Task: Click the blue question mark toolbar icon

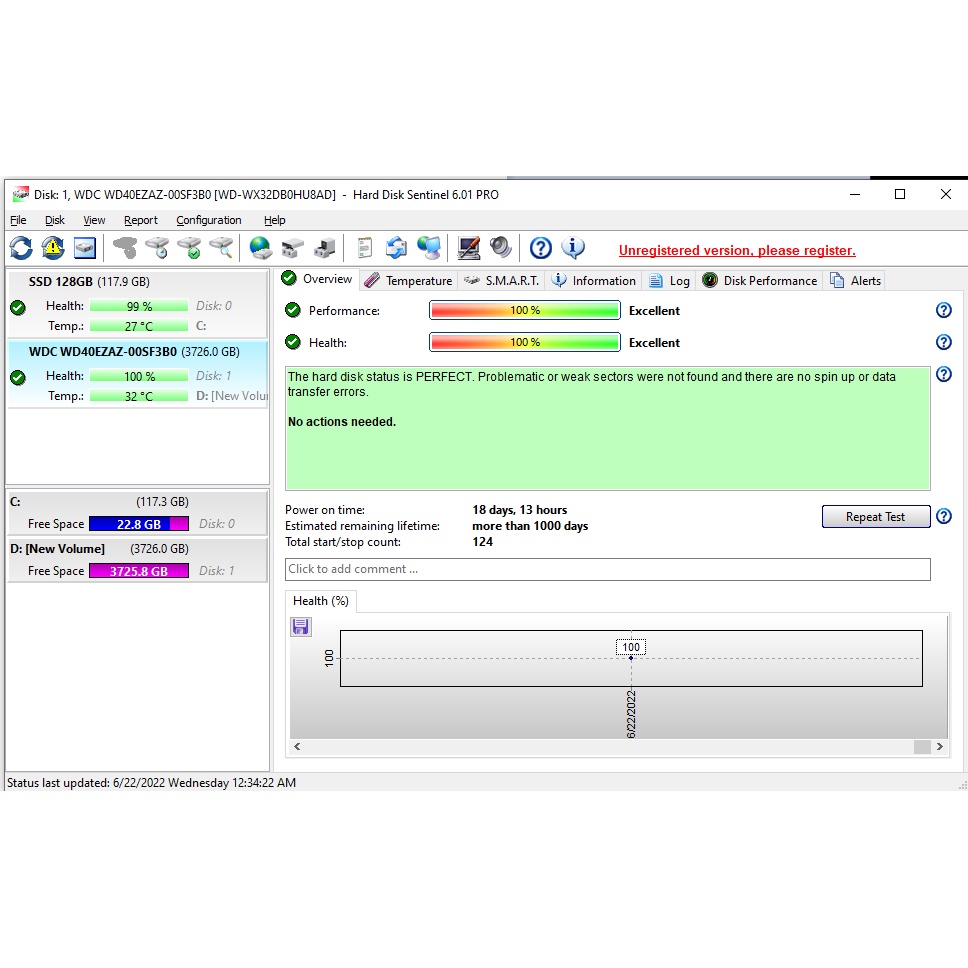Action: tap(541, 248)
